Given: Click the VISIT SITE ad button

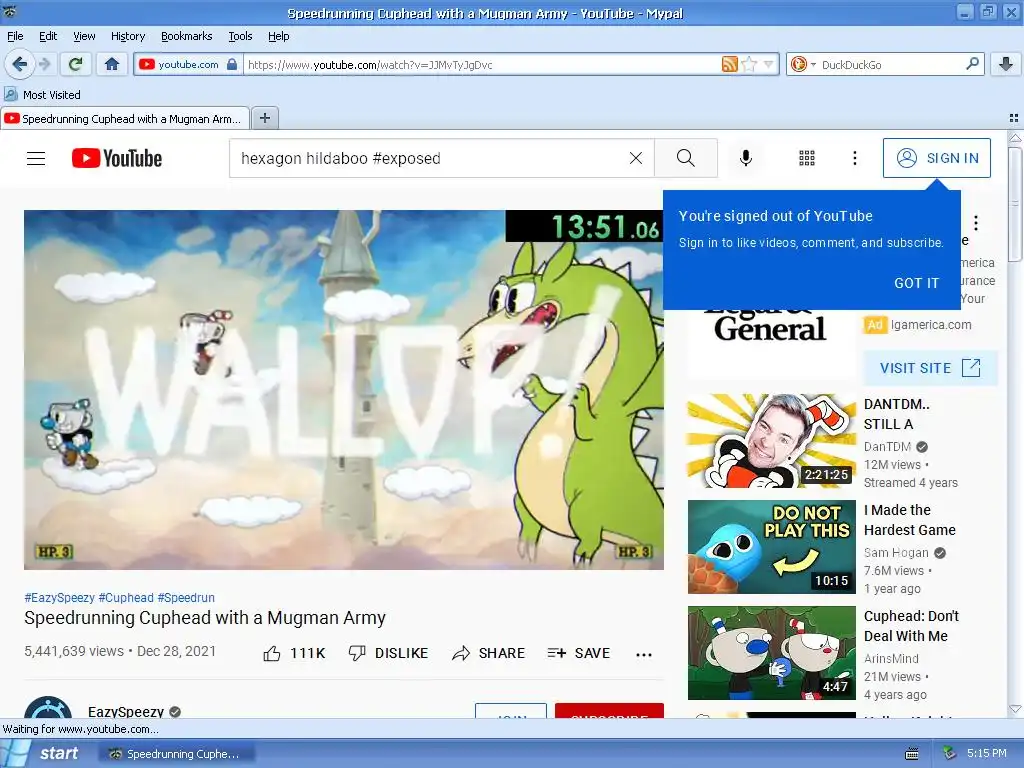Looking at the screenshot, I should (x=931, y=368).
